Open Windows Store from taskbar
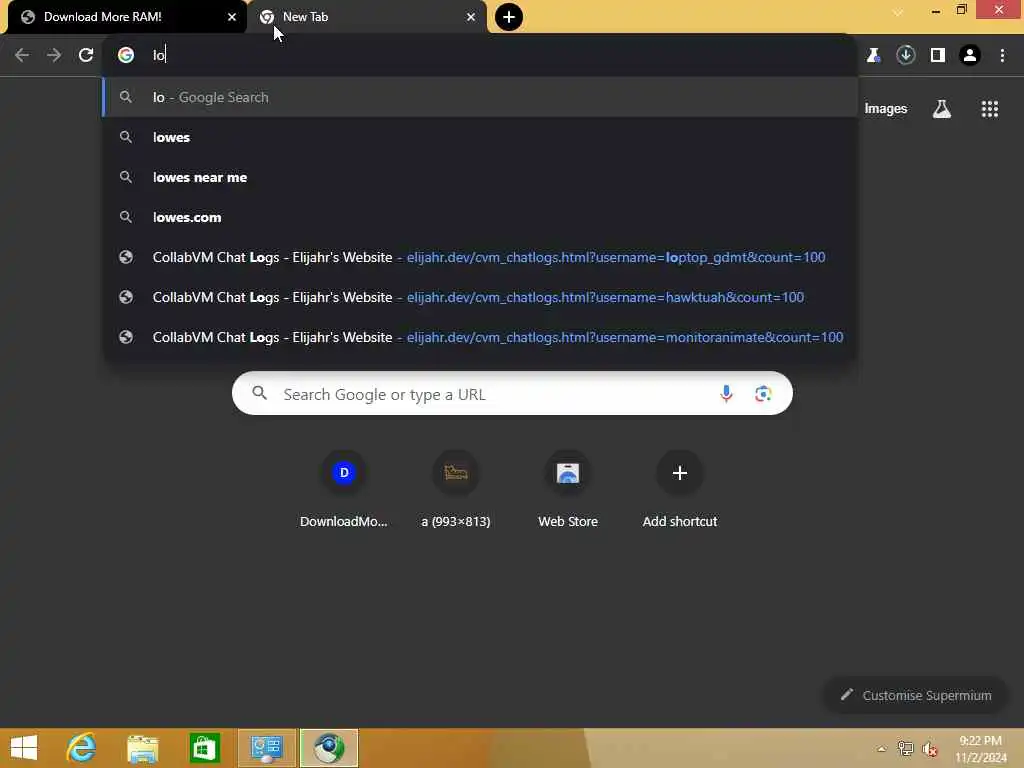This screenshot has width=1024, height=768. click(204, 748)
